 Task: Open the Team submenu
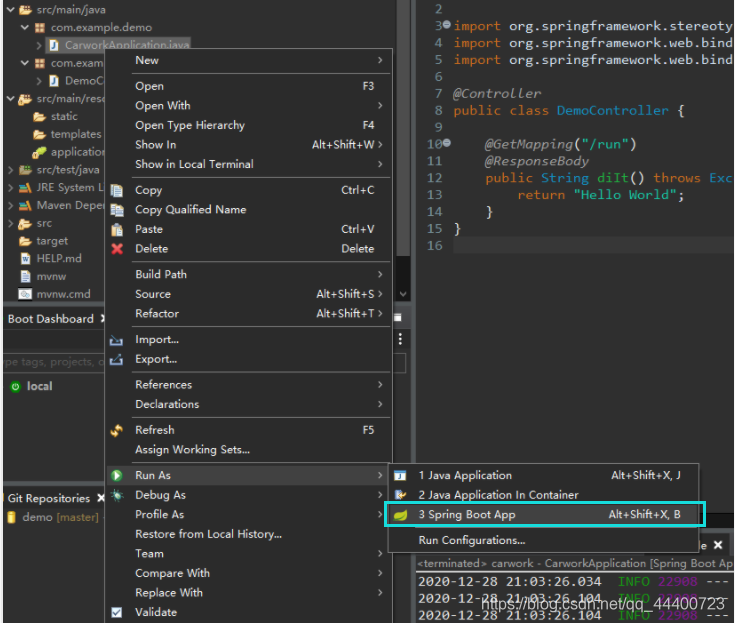click(x=249, y=554)
